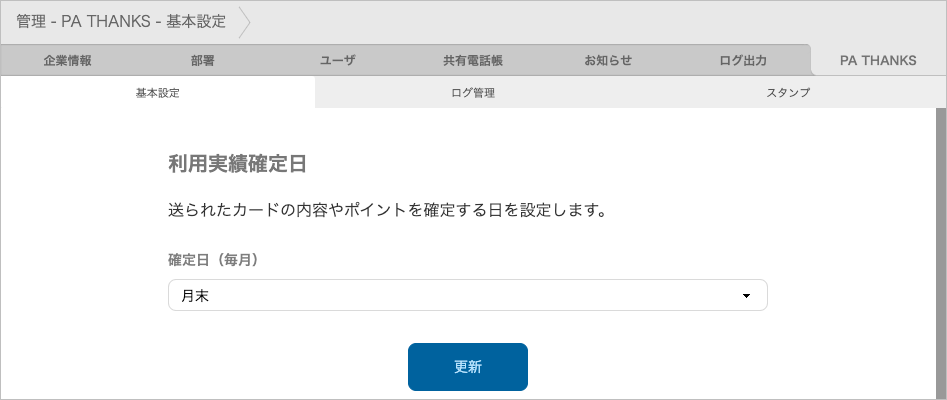
Task: Click the breadcrumb chevron arrow icon
Action: click(244, 21)
